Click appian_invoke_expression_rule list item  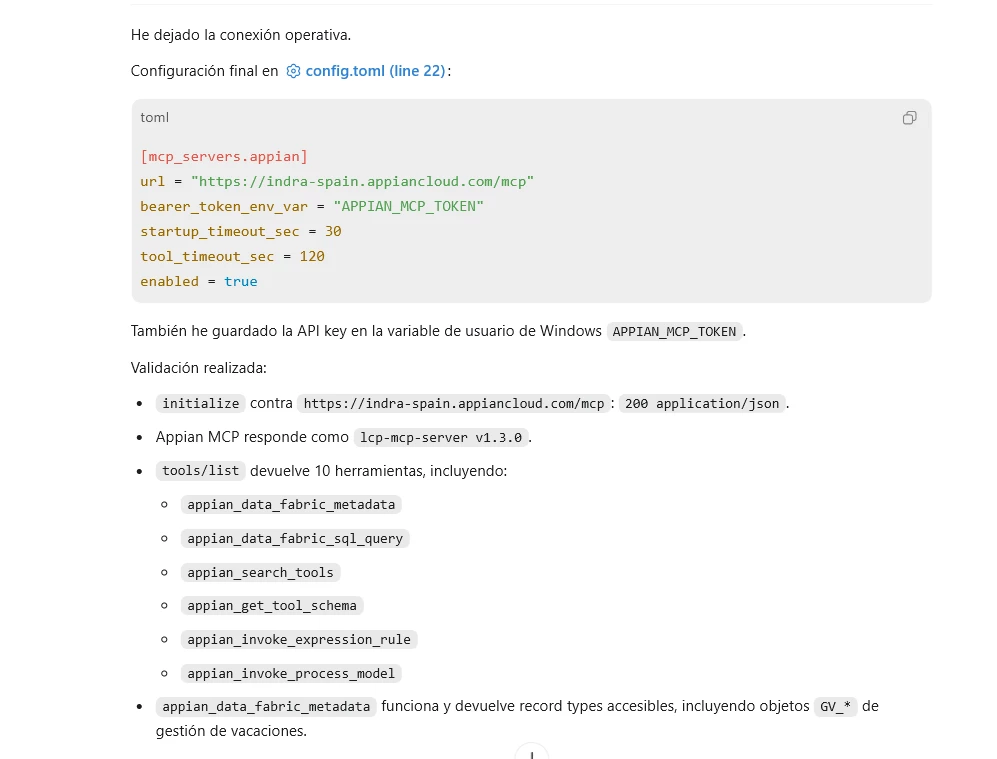tap(299, 639)
